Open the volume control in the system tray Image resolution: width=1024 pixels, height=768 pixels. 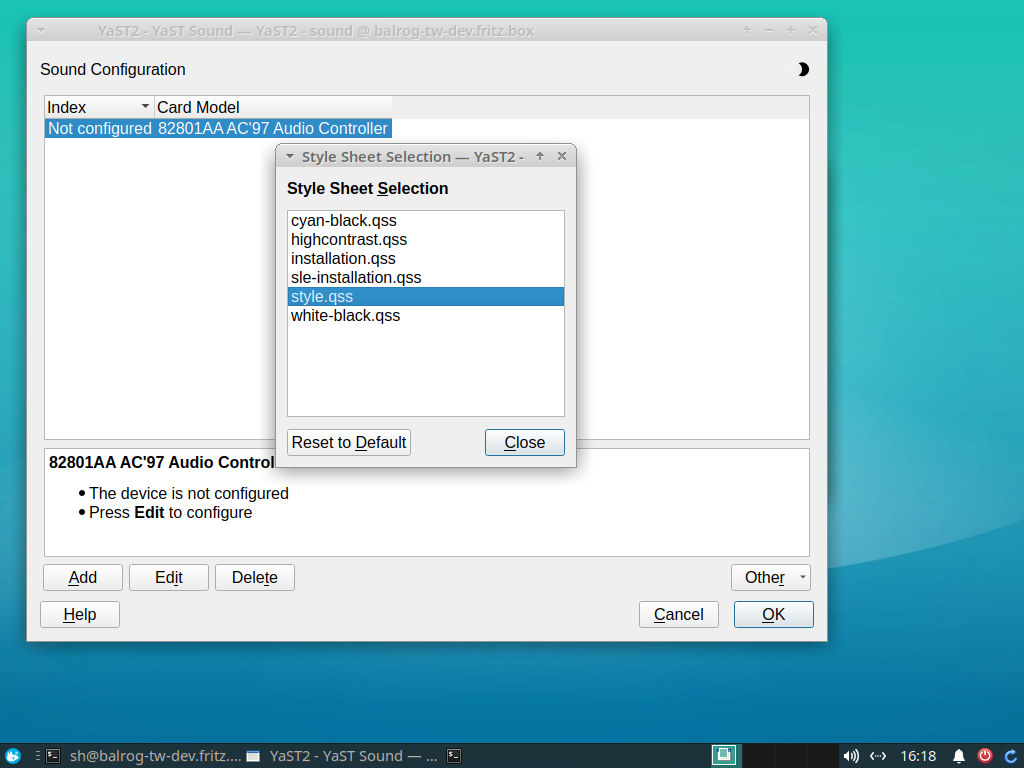click(850, 756)
